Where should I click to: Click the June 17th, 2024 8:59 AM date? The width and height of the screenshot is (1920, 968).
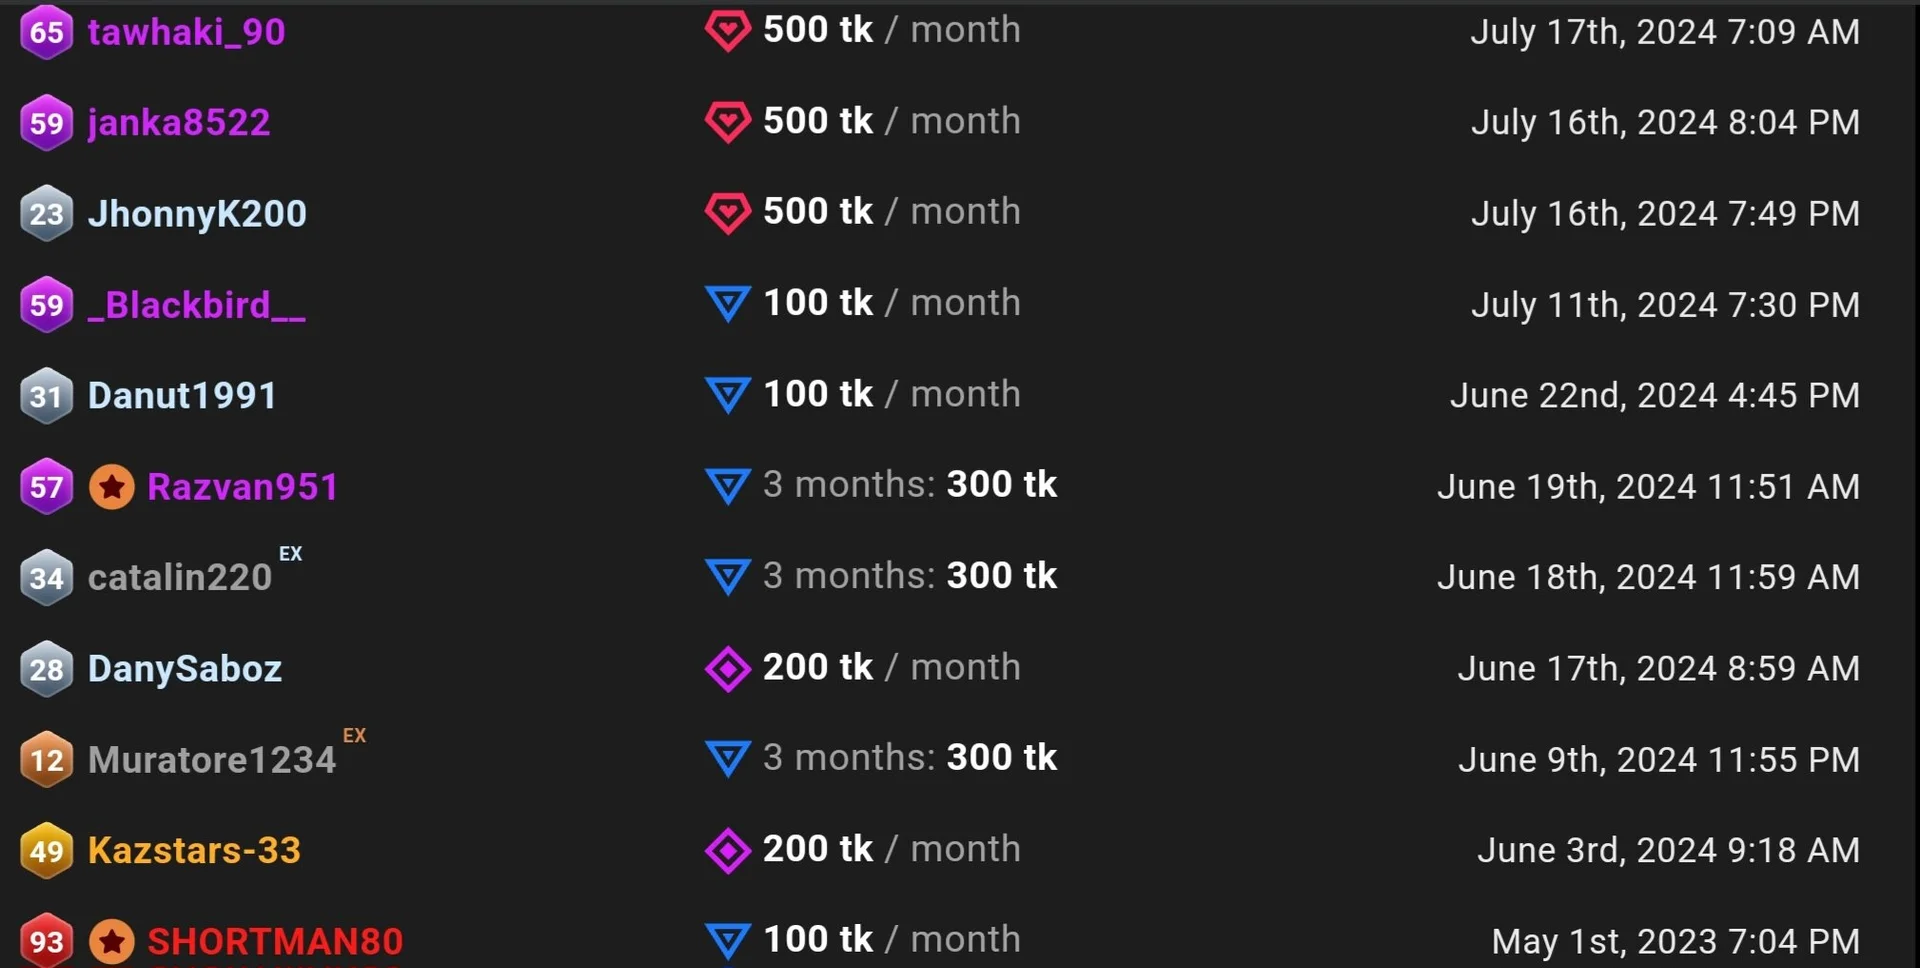point(1658,668)
